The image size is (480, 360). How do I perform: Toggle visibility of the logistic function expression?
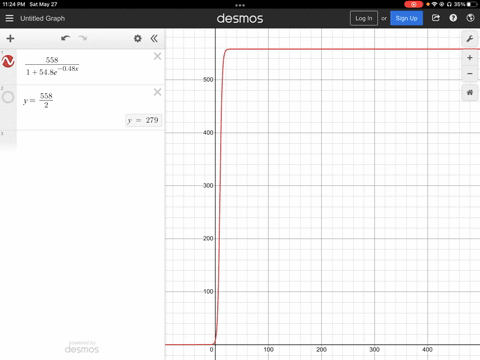8,61
